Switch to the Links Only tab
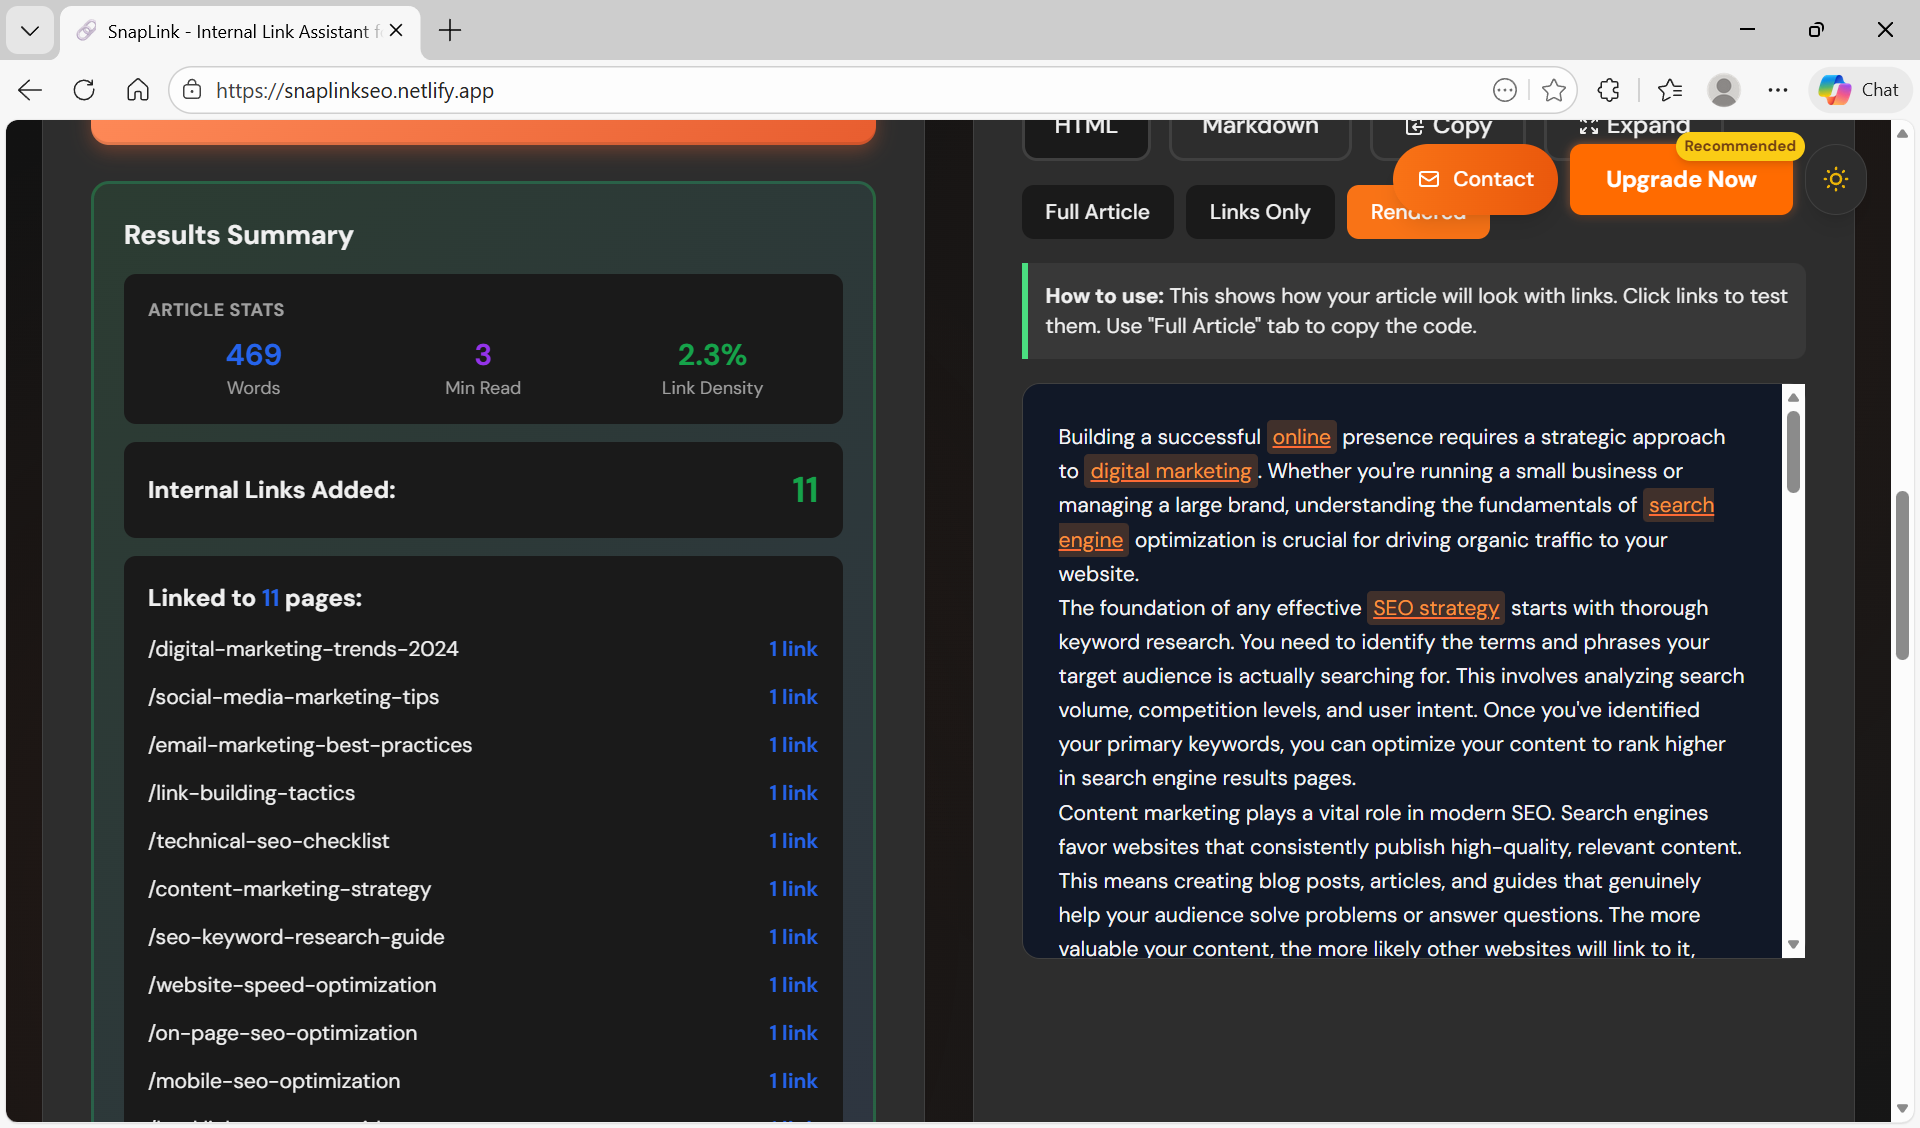 coord(1259,212)
